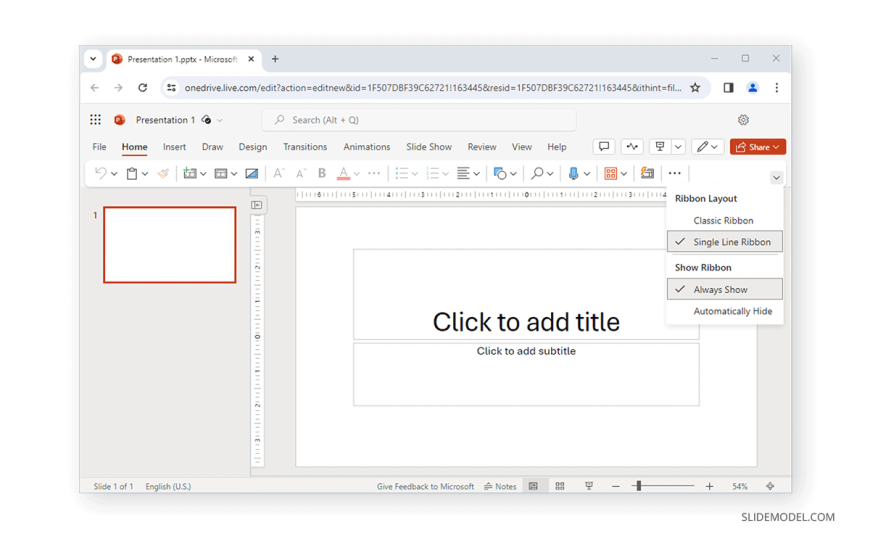Click the Undo arrow icon
The image size is (870, 539).
tap(100, 173)
